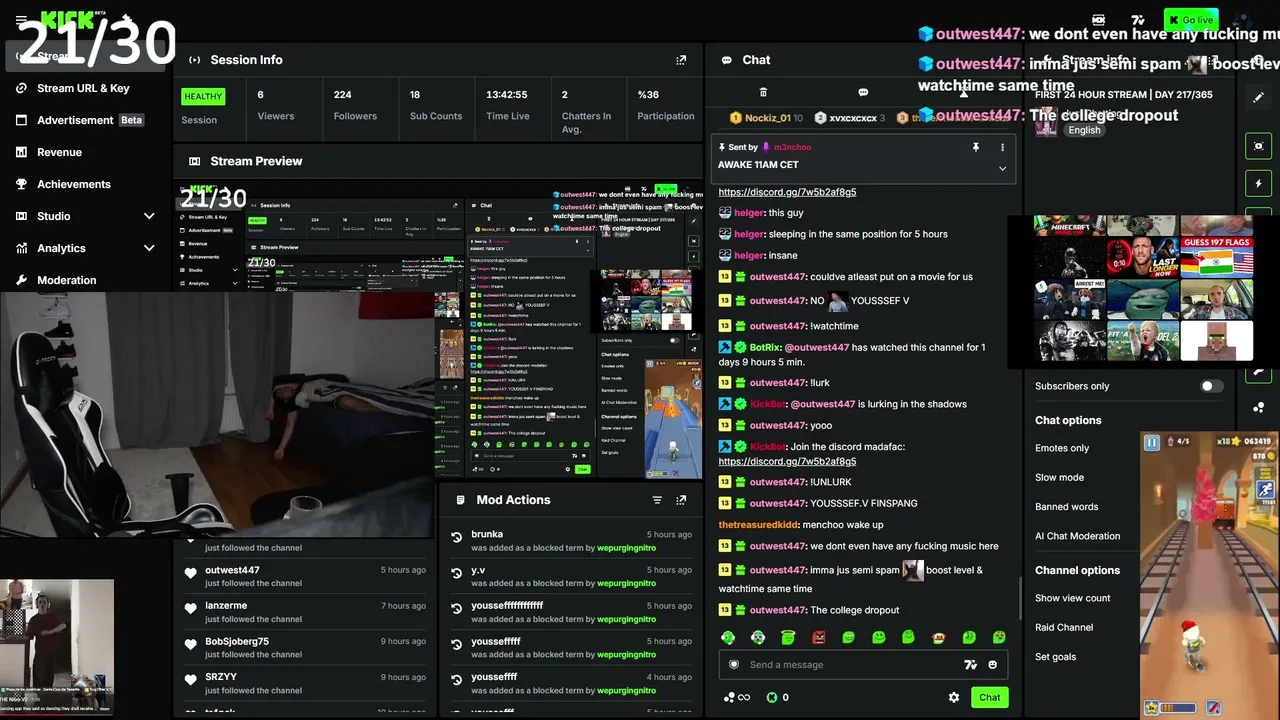
Task: Click the HEALTHY session badge
Action: click(x=203, y=97)
